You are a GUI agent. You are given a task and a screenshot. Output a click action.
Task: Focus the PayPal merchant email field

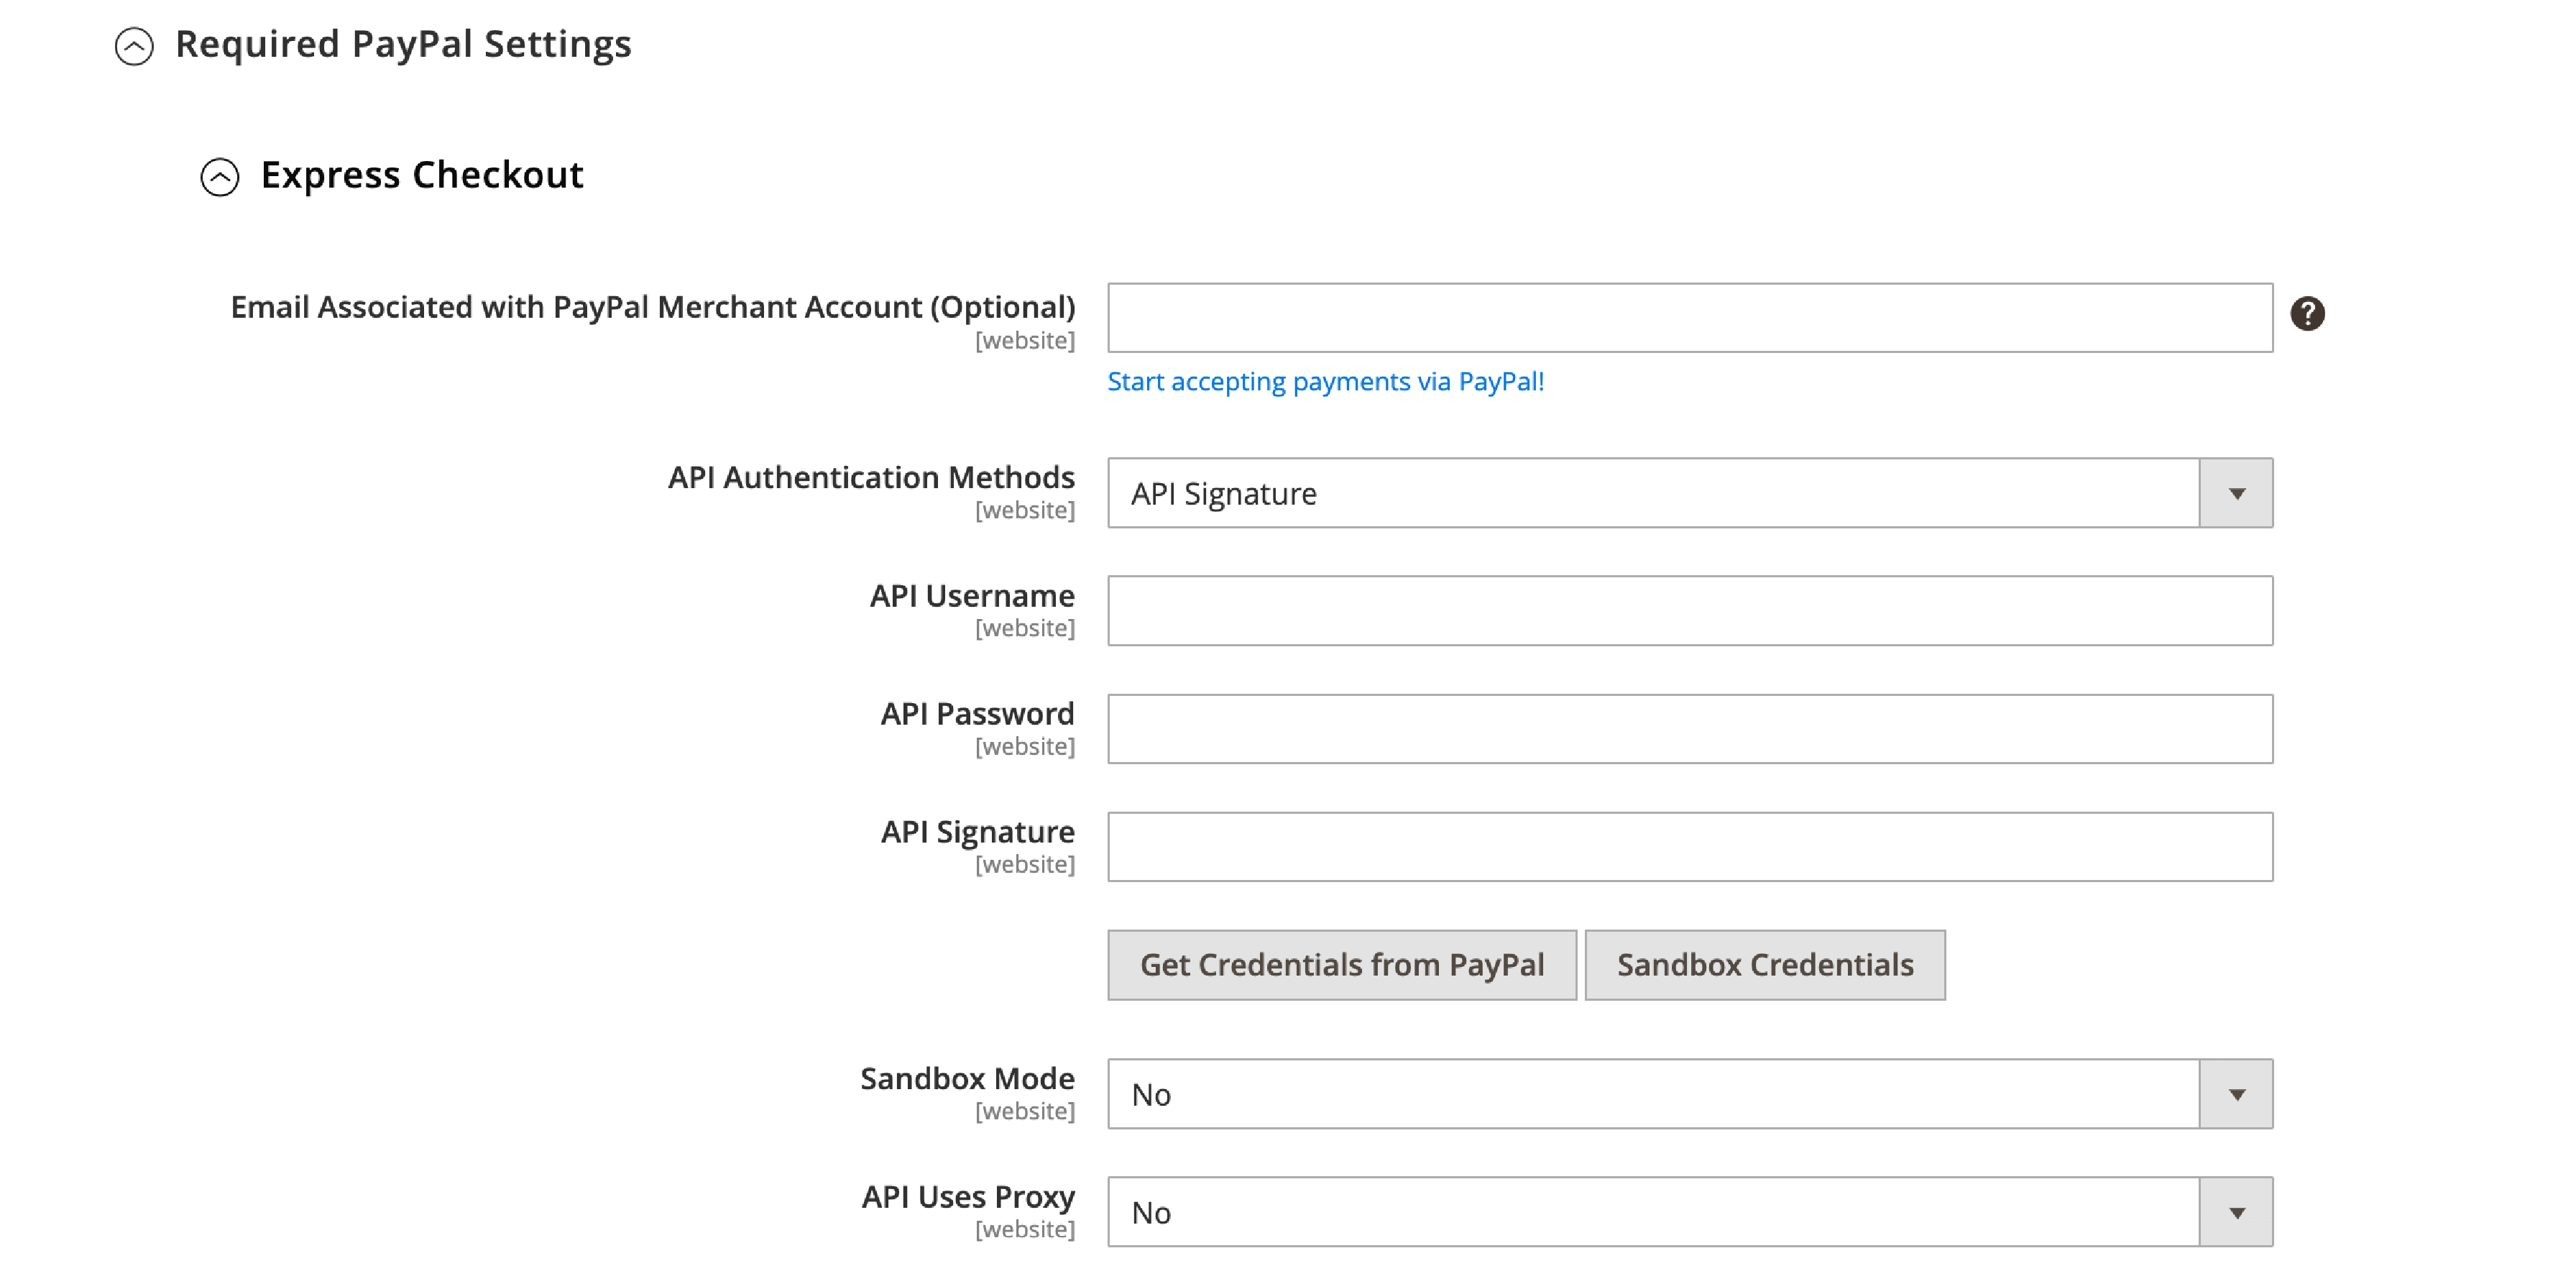coord(1690,318)
